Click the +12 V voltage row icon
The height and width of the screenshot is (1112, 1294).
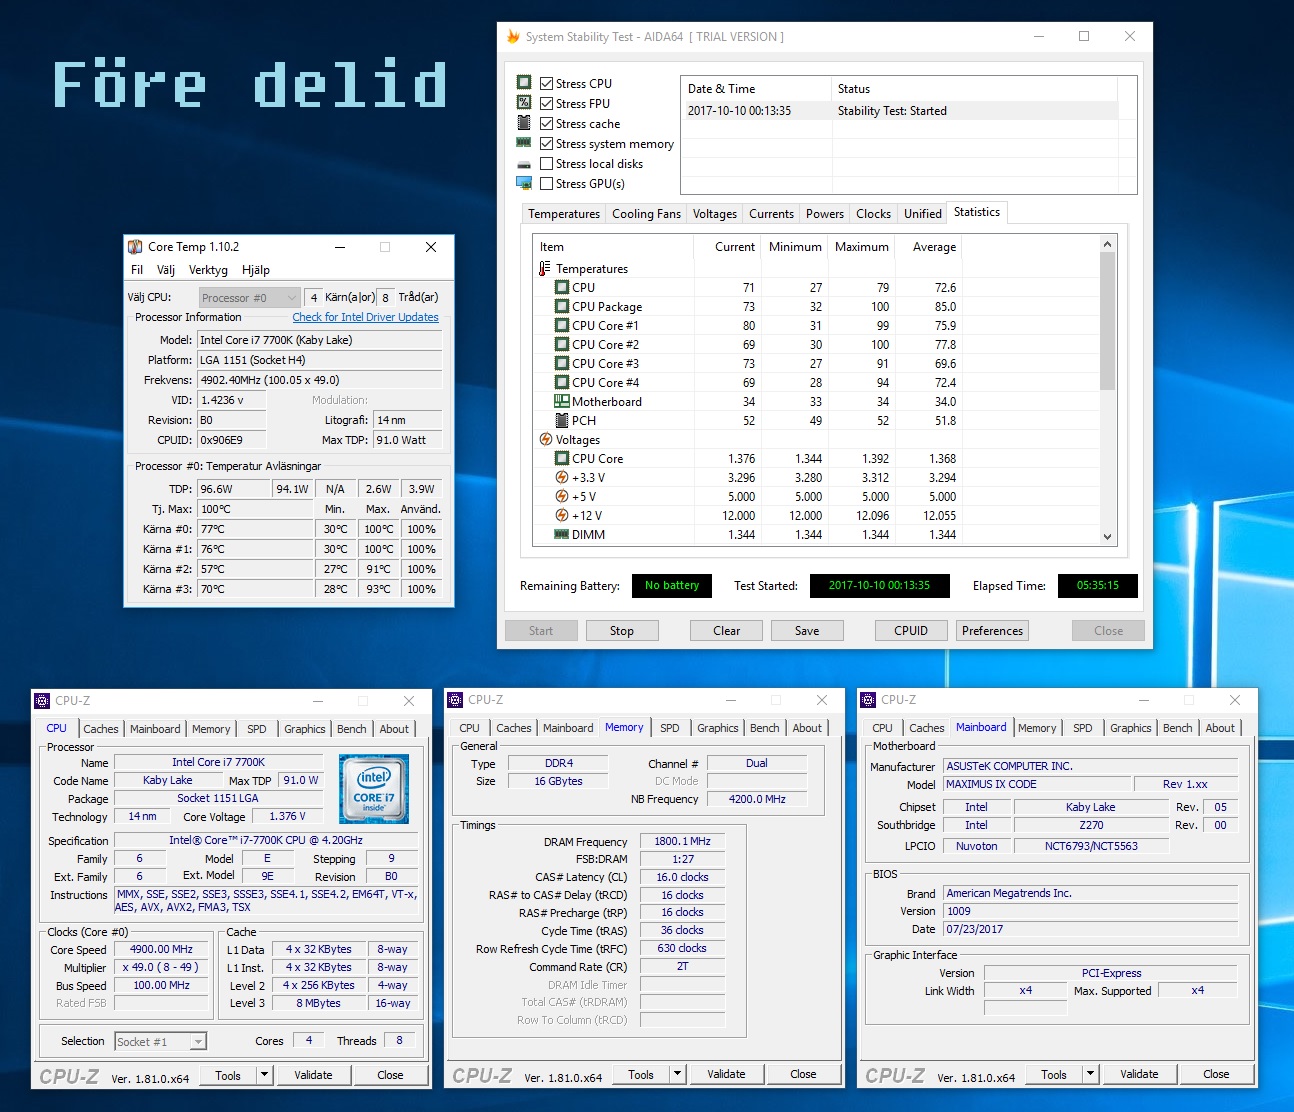click(x=562, y=515)
